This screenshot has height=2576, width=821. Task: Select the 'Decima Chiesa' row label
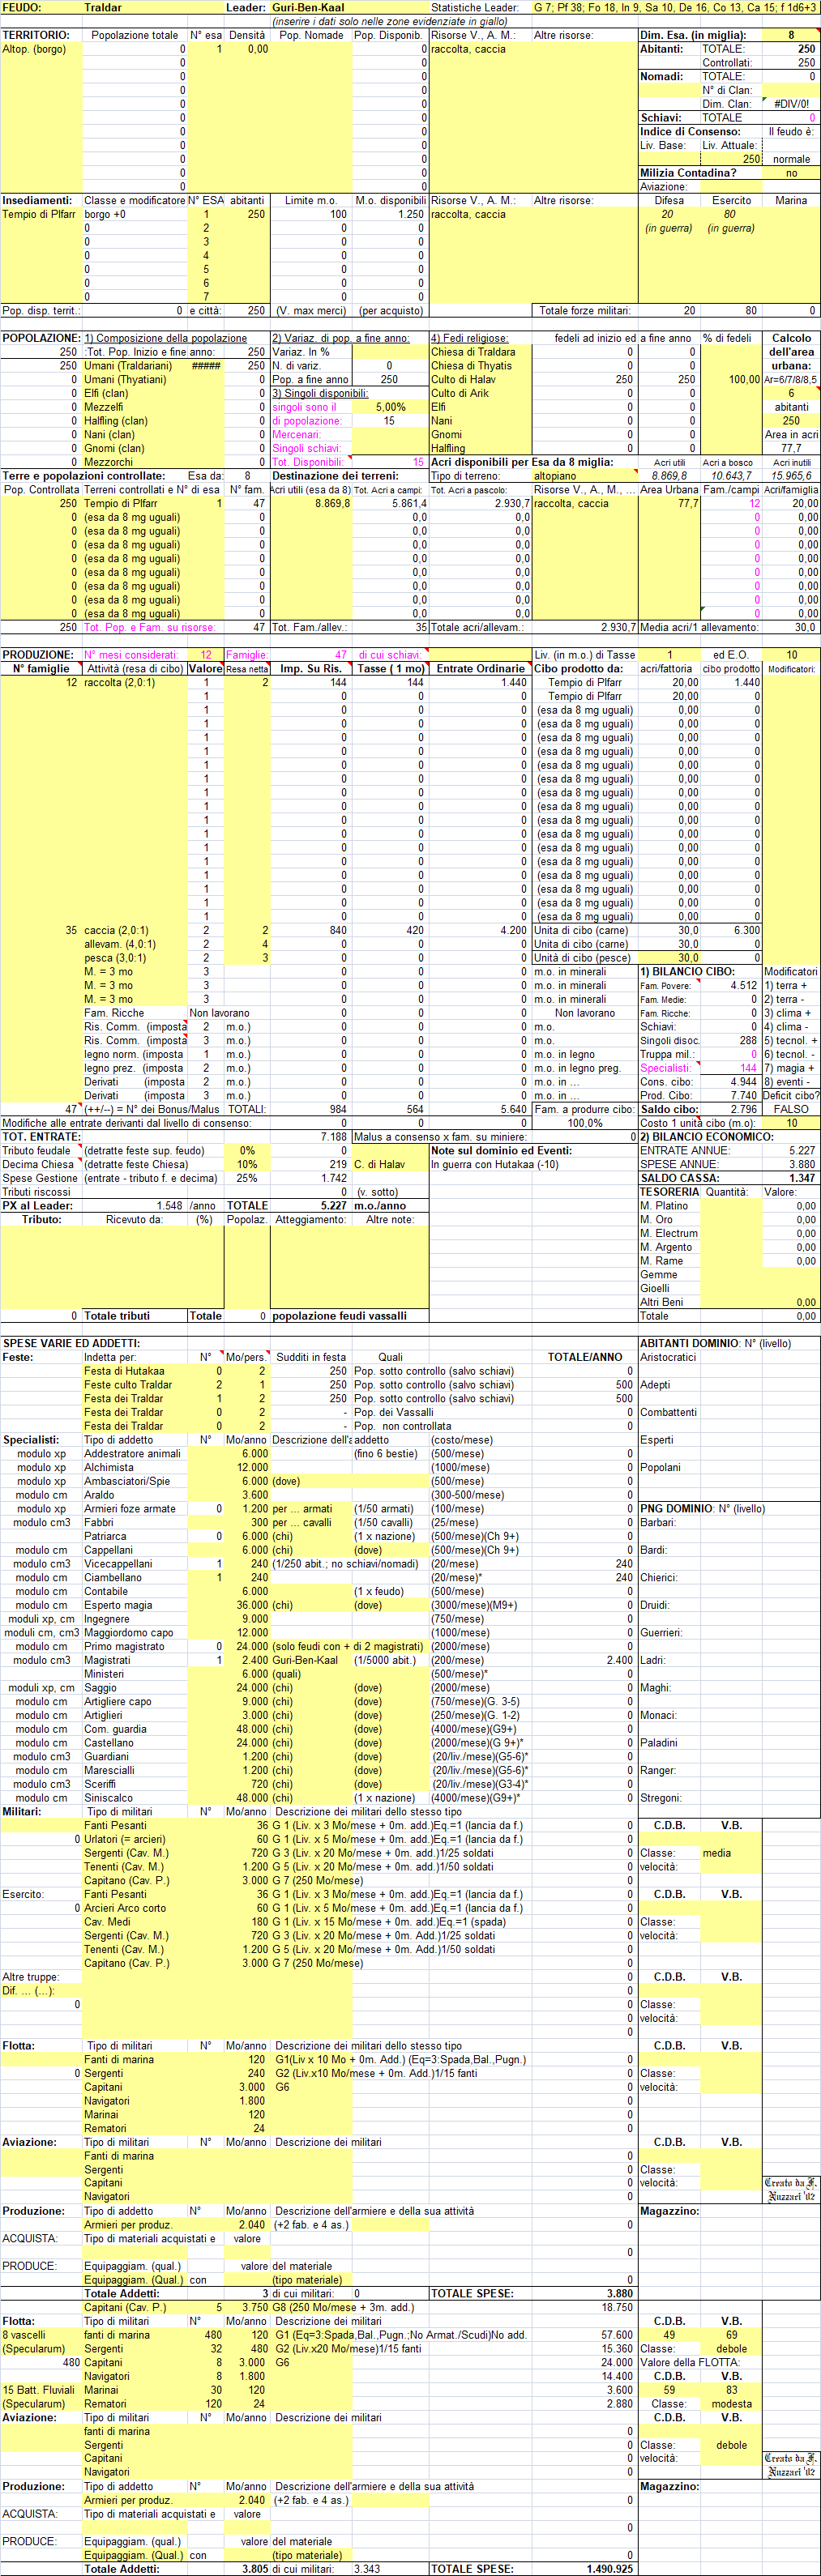tap(37, 1164)
